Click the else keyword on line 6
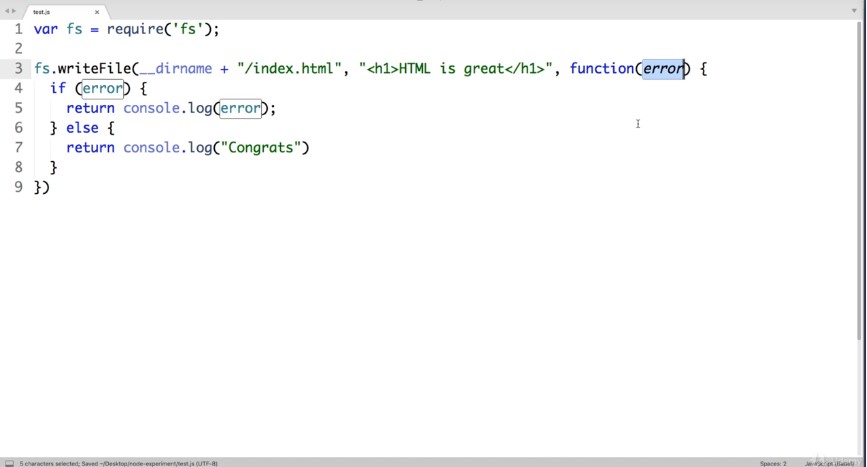 [83, 128]
